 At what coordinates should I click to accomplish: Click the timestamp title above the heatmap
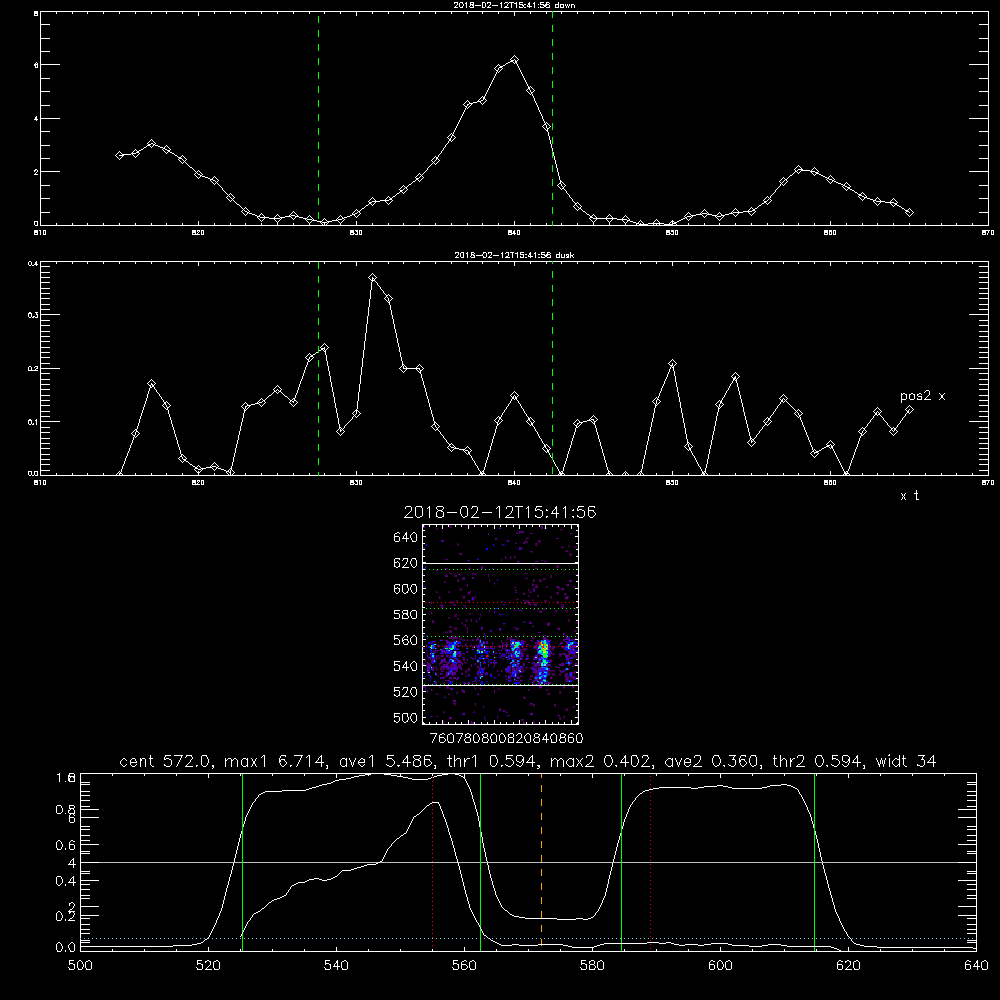point(500,513)
